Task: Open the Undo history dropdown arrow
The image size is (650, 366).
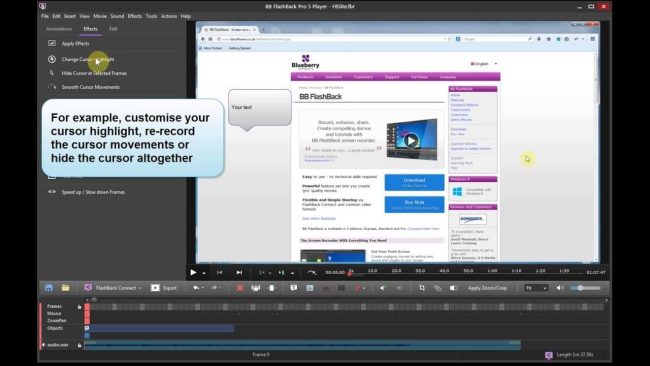Action: 203,288
